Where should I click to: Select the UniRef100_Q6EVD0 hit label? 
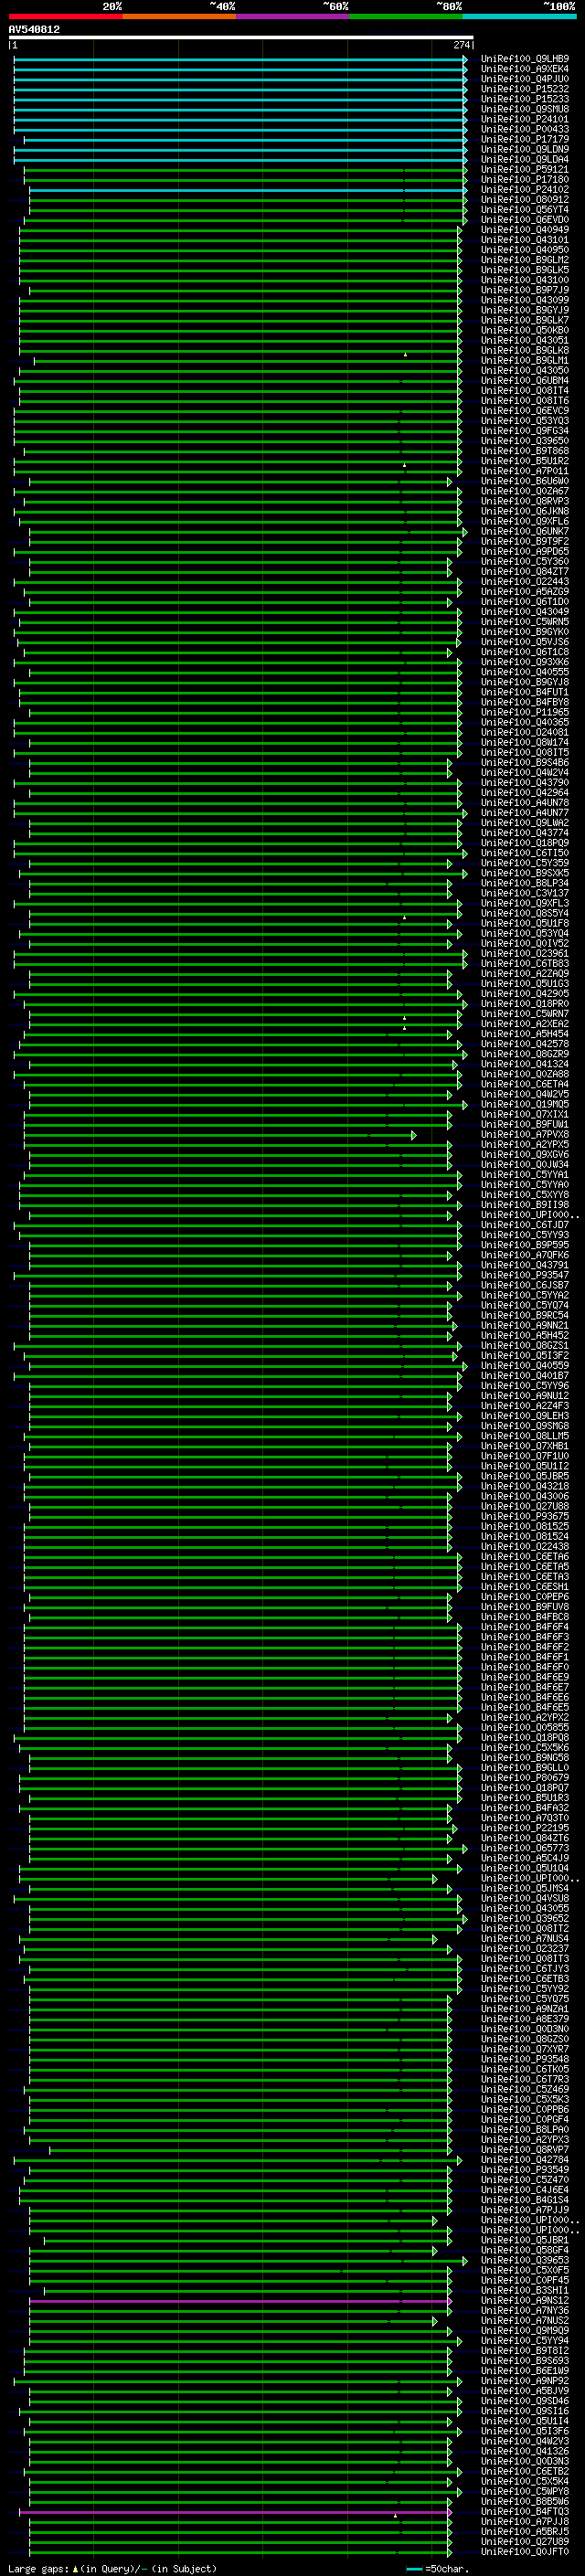click(x=525, y=220)
